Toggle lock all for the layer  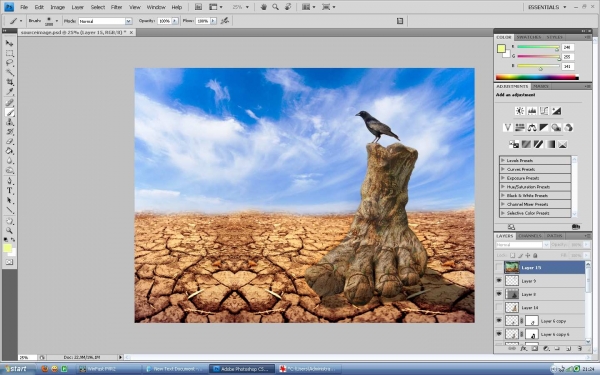point(535,255)
